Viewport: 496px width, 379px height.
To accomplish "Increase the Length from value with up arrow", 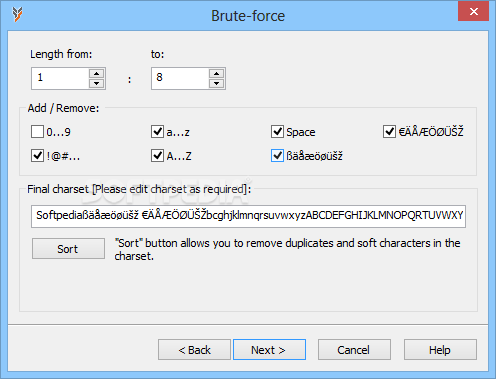I will point(97,73).
